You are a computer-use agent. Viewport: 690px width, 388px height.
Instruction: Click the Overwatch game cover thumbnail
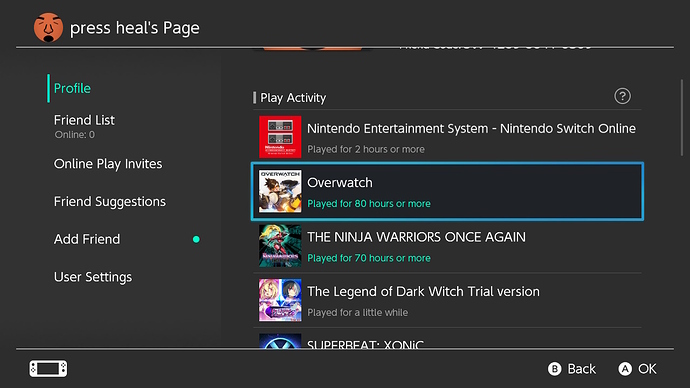pos(280,191)
